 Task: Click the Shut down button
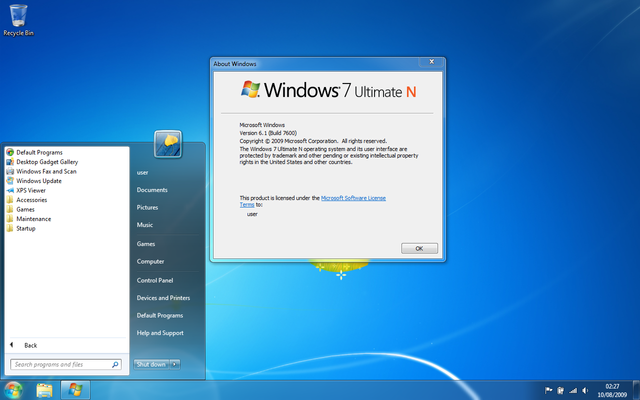coord(151,364)
